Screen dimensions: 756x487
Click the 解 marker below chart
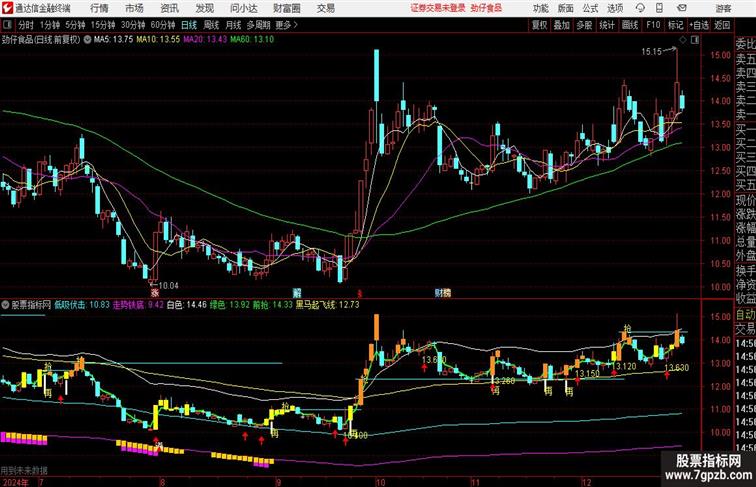click(x=297, y=292)
